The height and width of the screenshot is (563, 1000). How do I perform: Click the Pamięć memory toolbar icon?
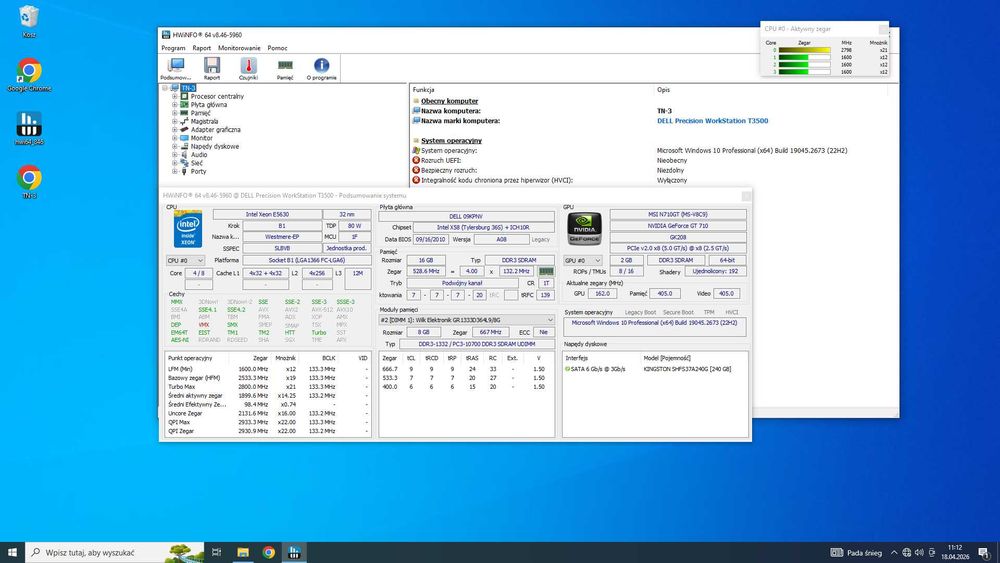pos(285,68)
